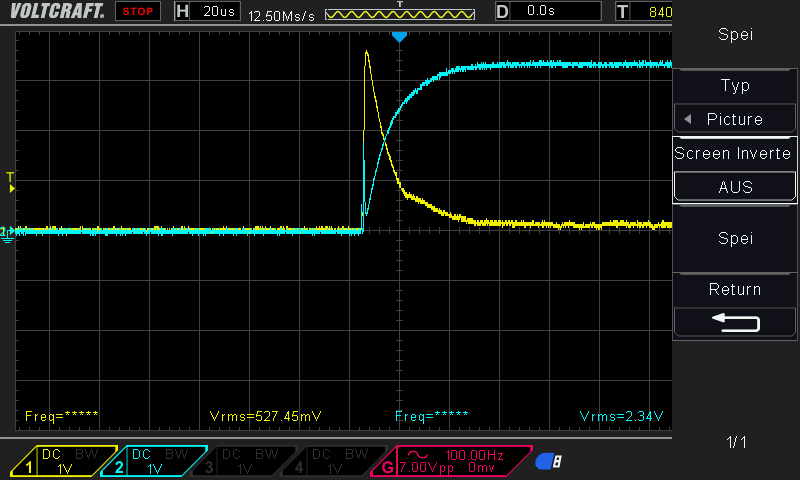Open the generator G 100.00Hz tab

(452, 461)
